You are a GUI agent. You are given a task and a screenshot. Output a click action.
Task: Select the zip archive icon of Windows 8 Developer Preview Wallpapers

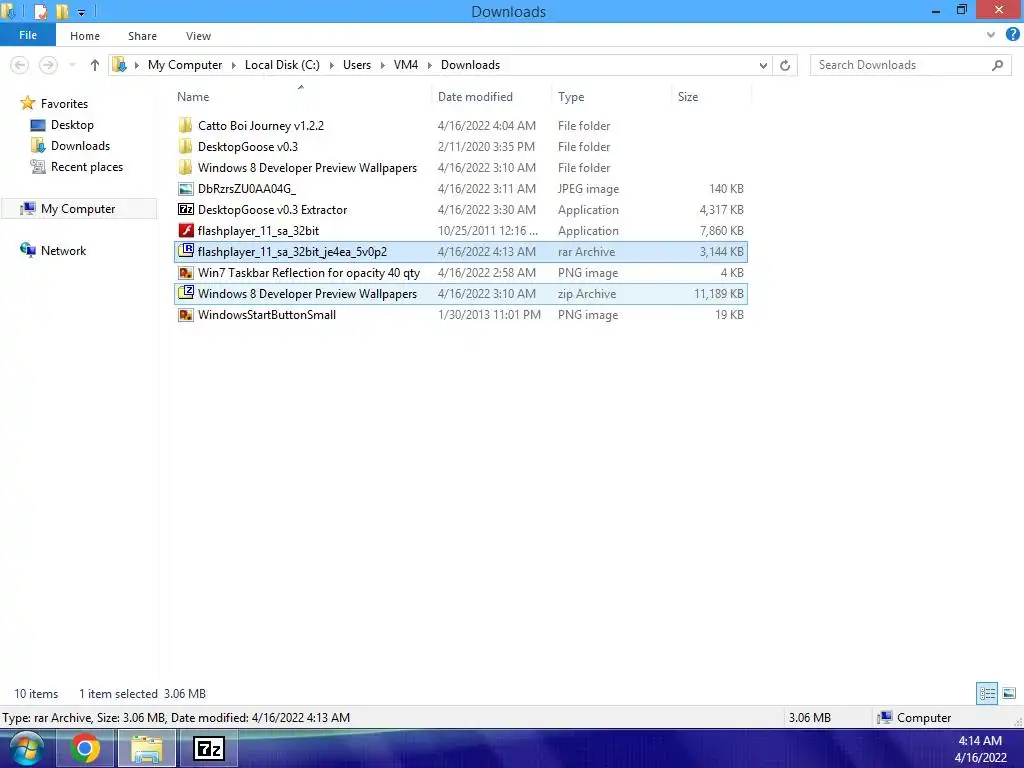click(x=185, y=293)
